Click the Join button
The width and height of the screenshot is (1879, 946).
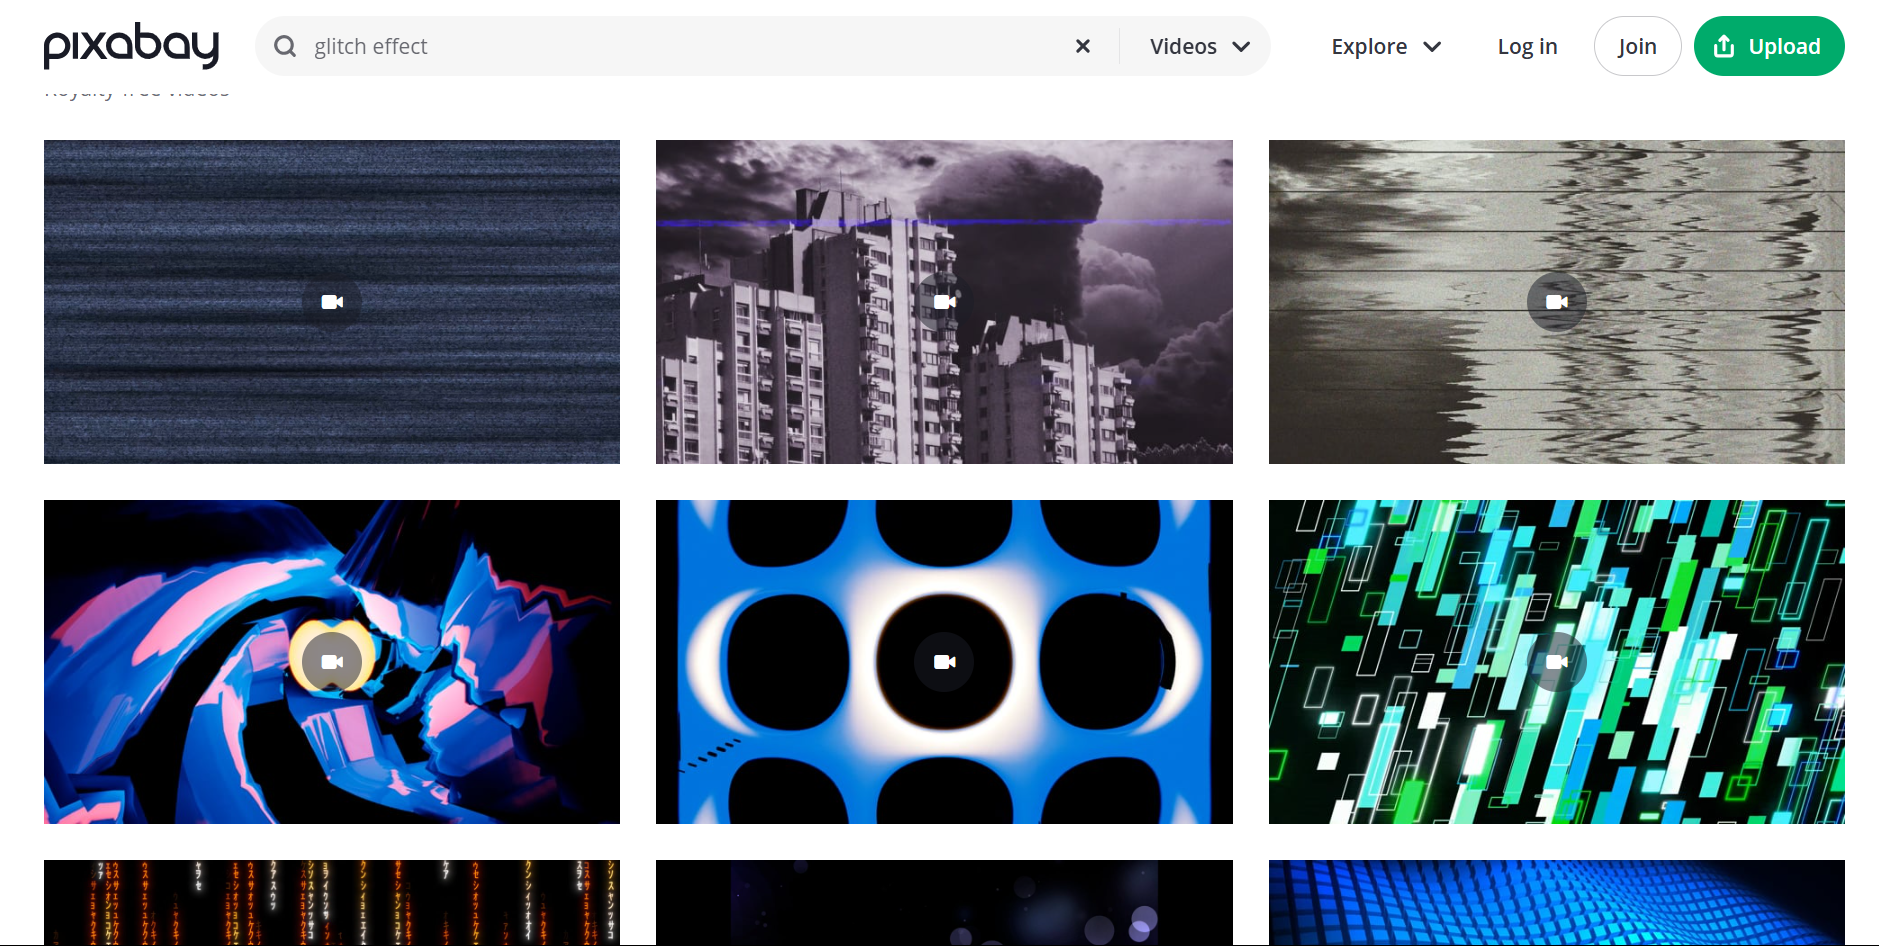(1637, 45)
